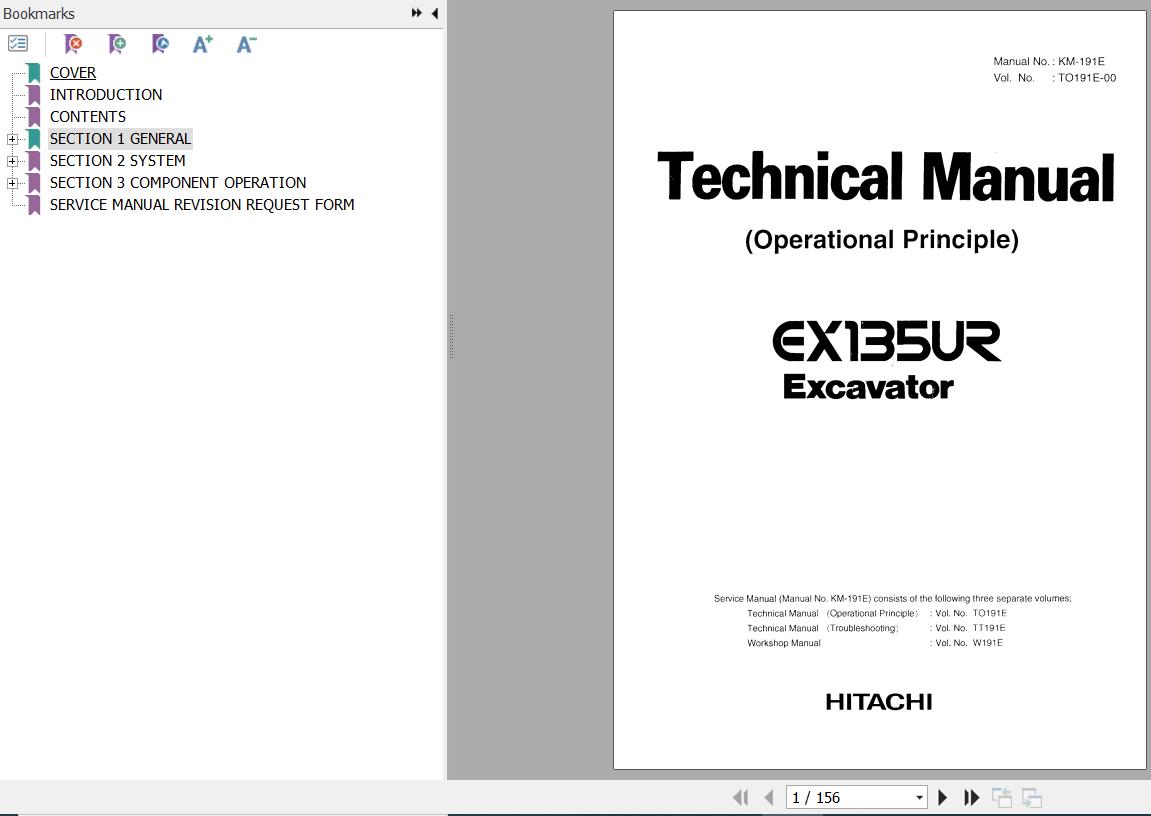Click the Excavator word under the logo
The image size is (1151, 816).
tap(868, 387)
